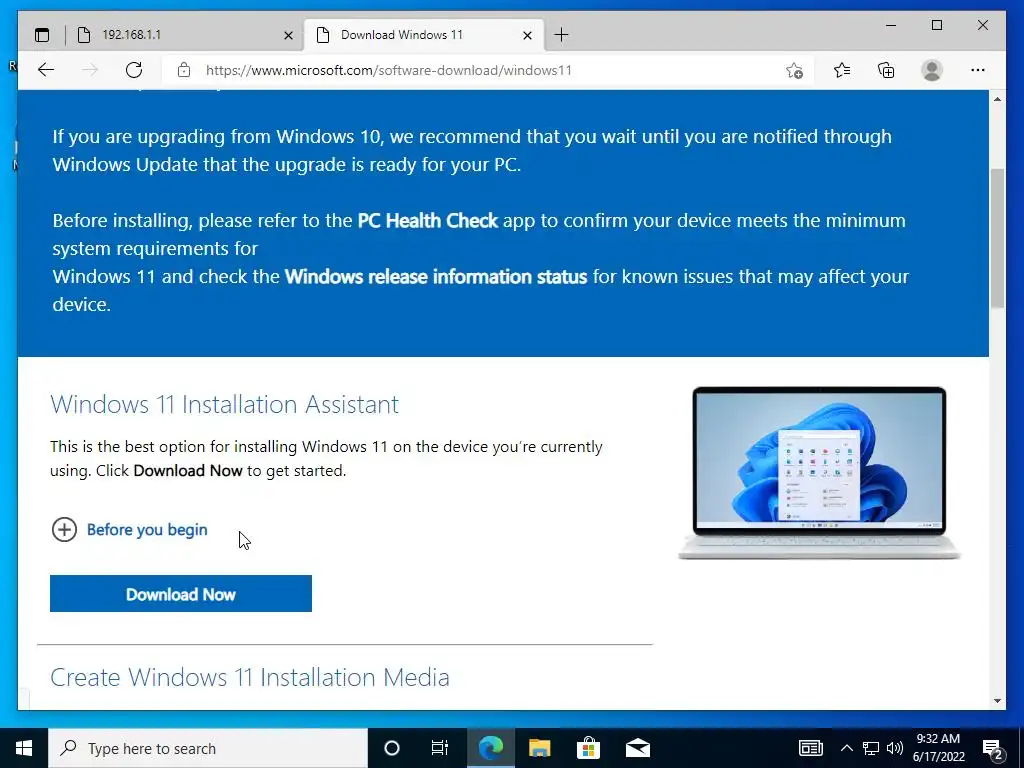Open the clock and calendar flyout
Screen dimensions: 1024x768
tap(938, 748)
